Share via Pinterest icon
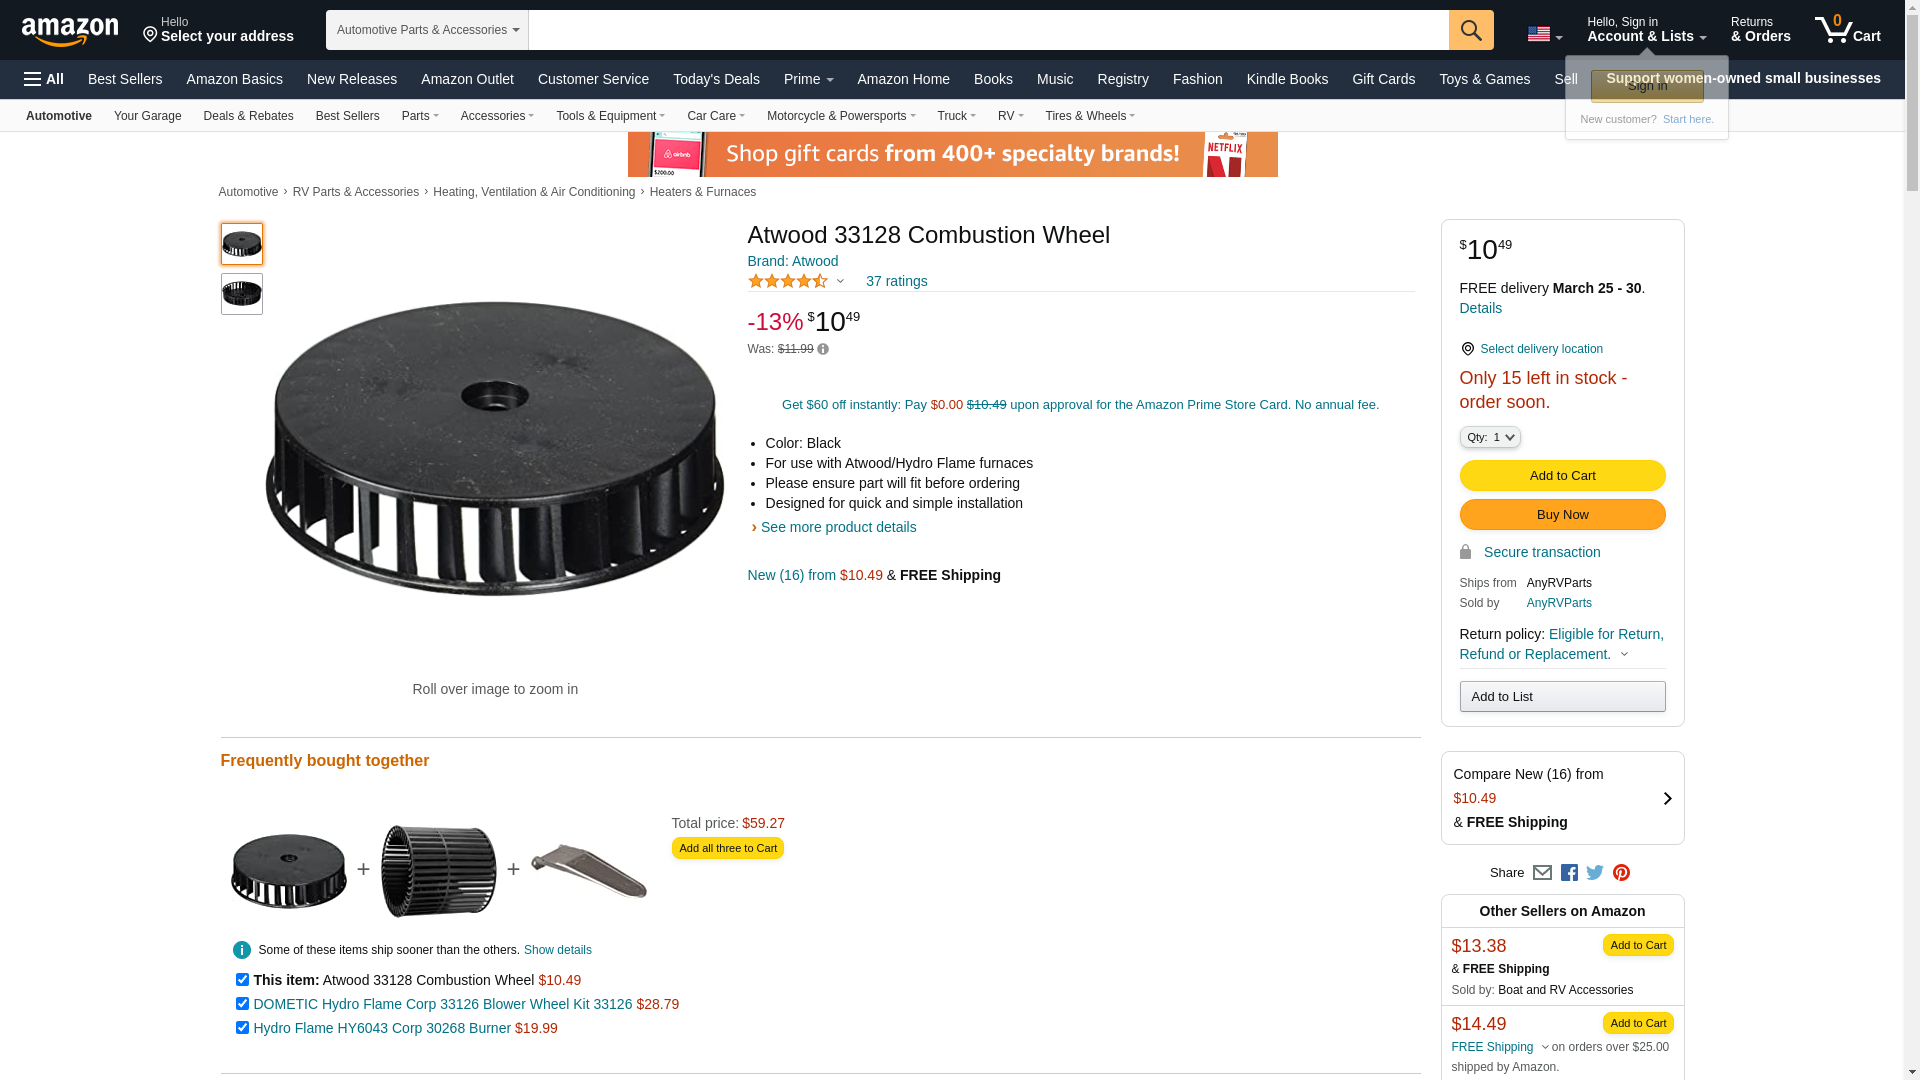Image resolution: width=1920 pixels, height=1080 pixels. point(1621,873)
